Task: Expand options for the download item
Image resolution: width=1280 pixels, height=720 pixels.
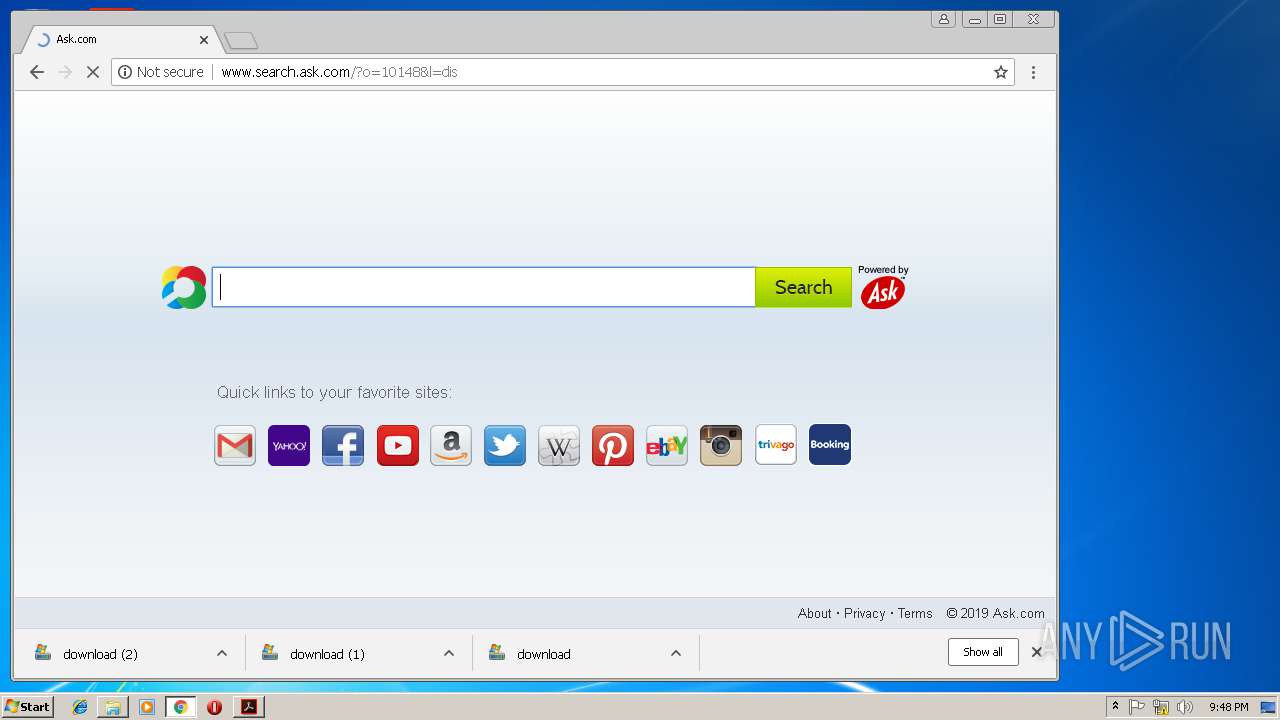Action: click(x=676, y=654)
